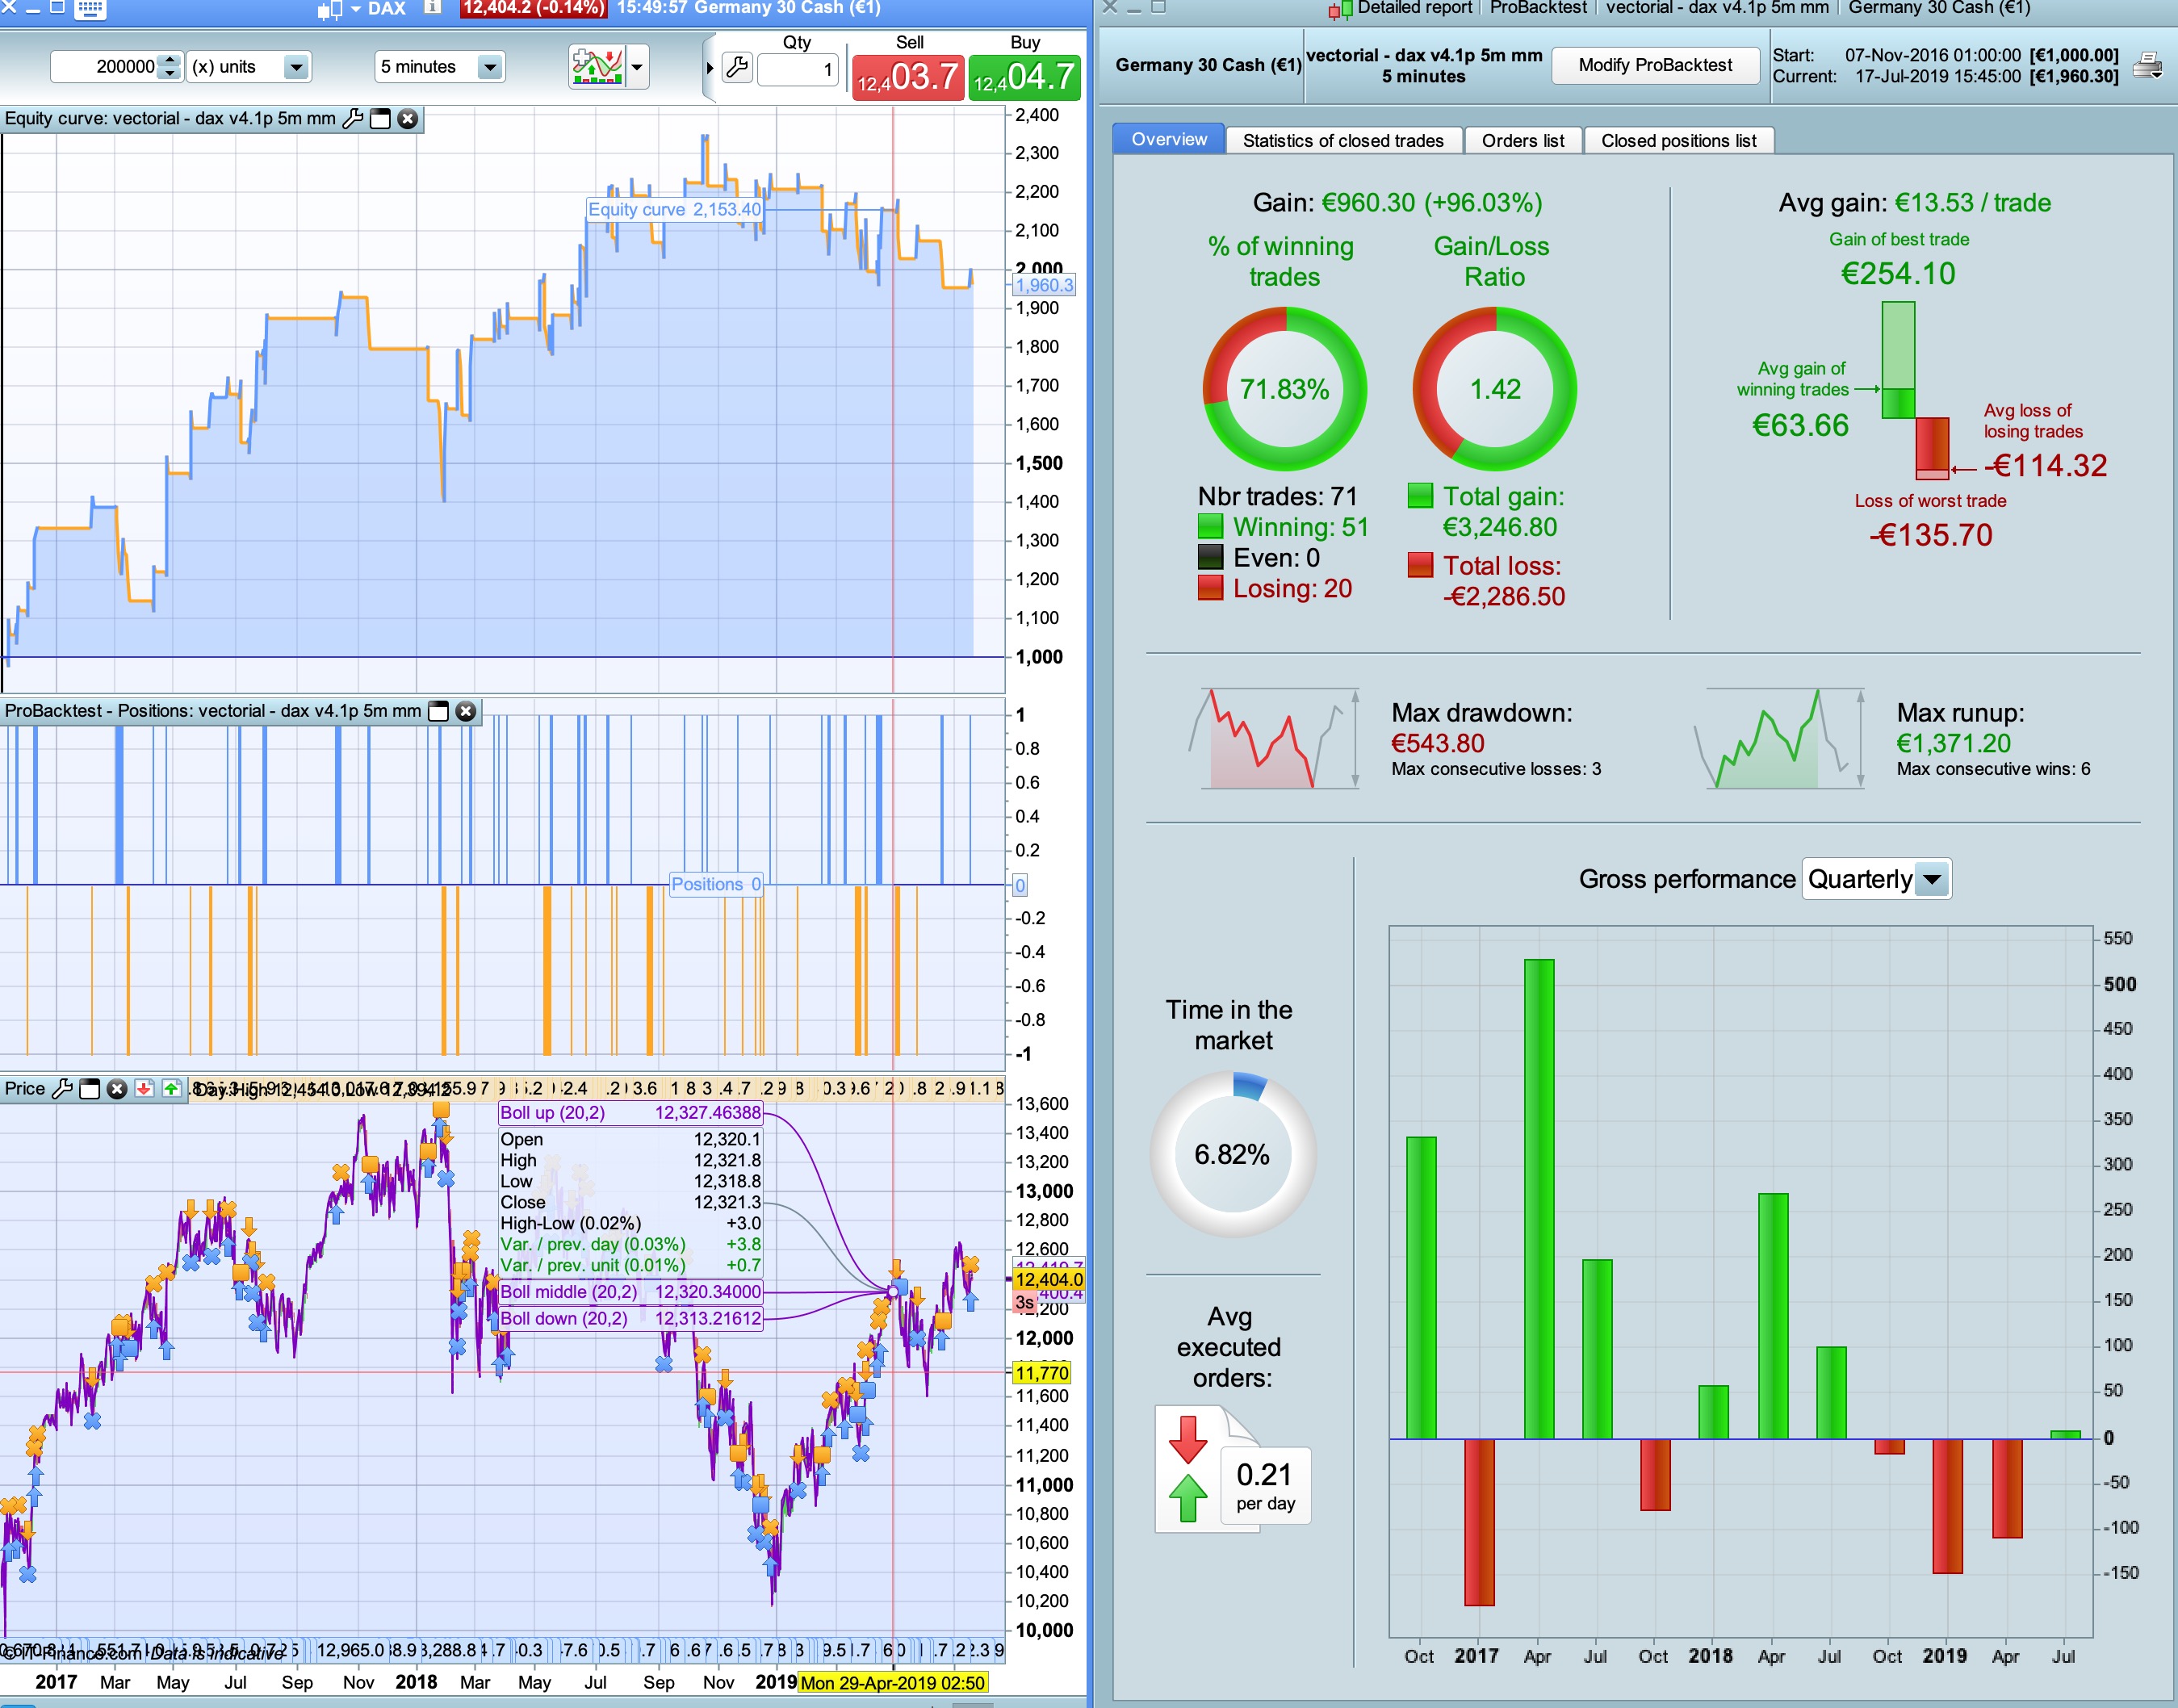This screenshot has height=1708, width=2178.
Task: Detach the ProBacktest Positions panel window
Action: click(438, 711)
